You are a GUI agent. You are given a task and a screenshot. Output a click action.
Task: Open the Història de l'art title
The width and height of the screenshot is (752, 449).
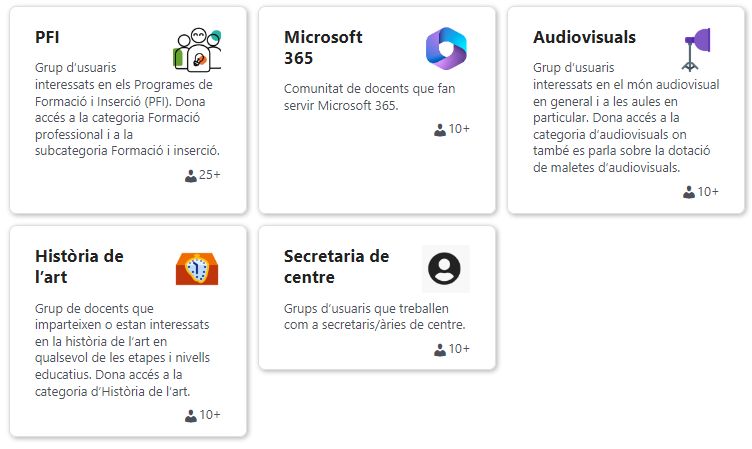[79, 266]
